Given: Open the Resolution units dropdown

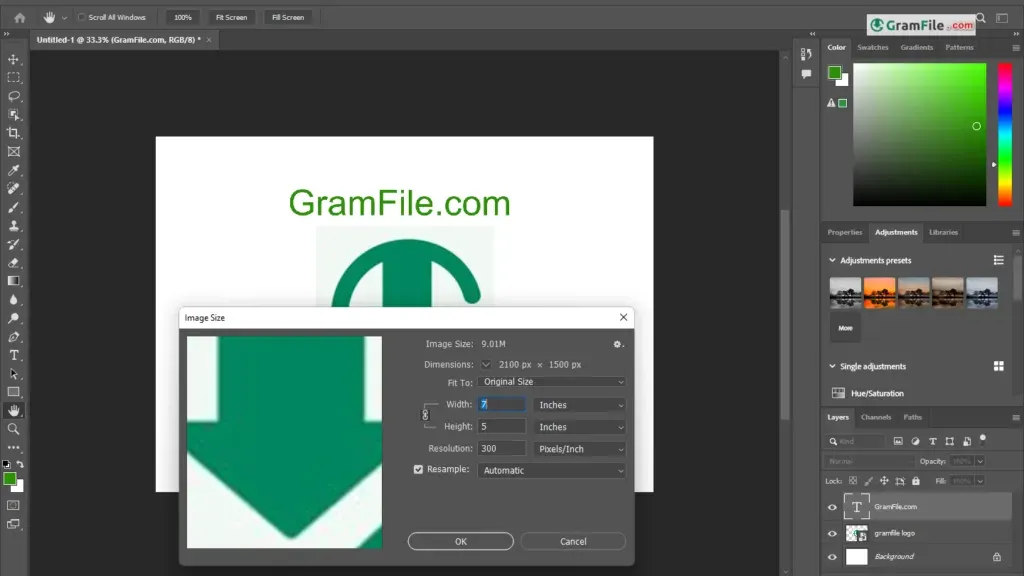Looking at the screenshot, I should (580, 449).
